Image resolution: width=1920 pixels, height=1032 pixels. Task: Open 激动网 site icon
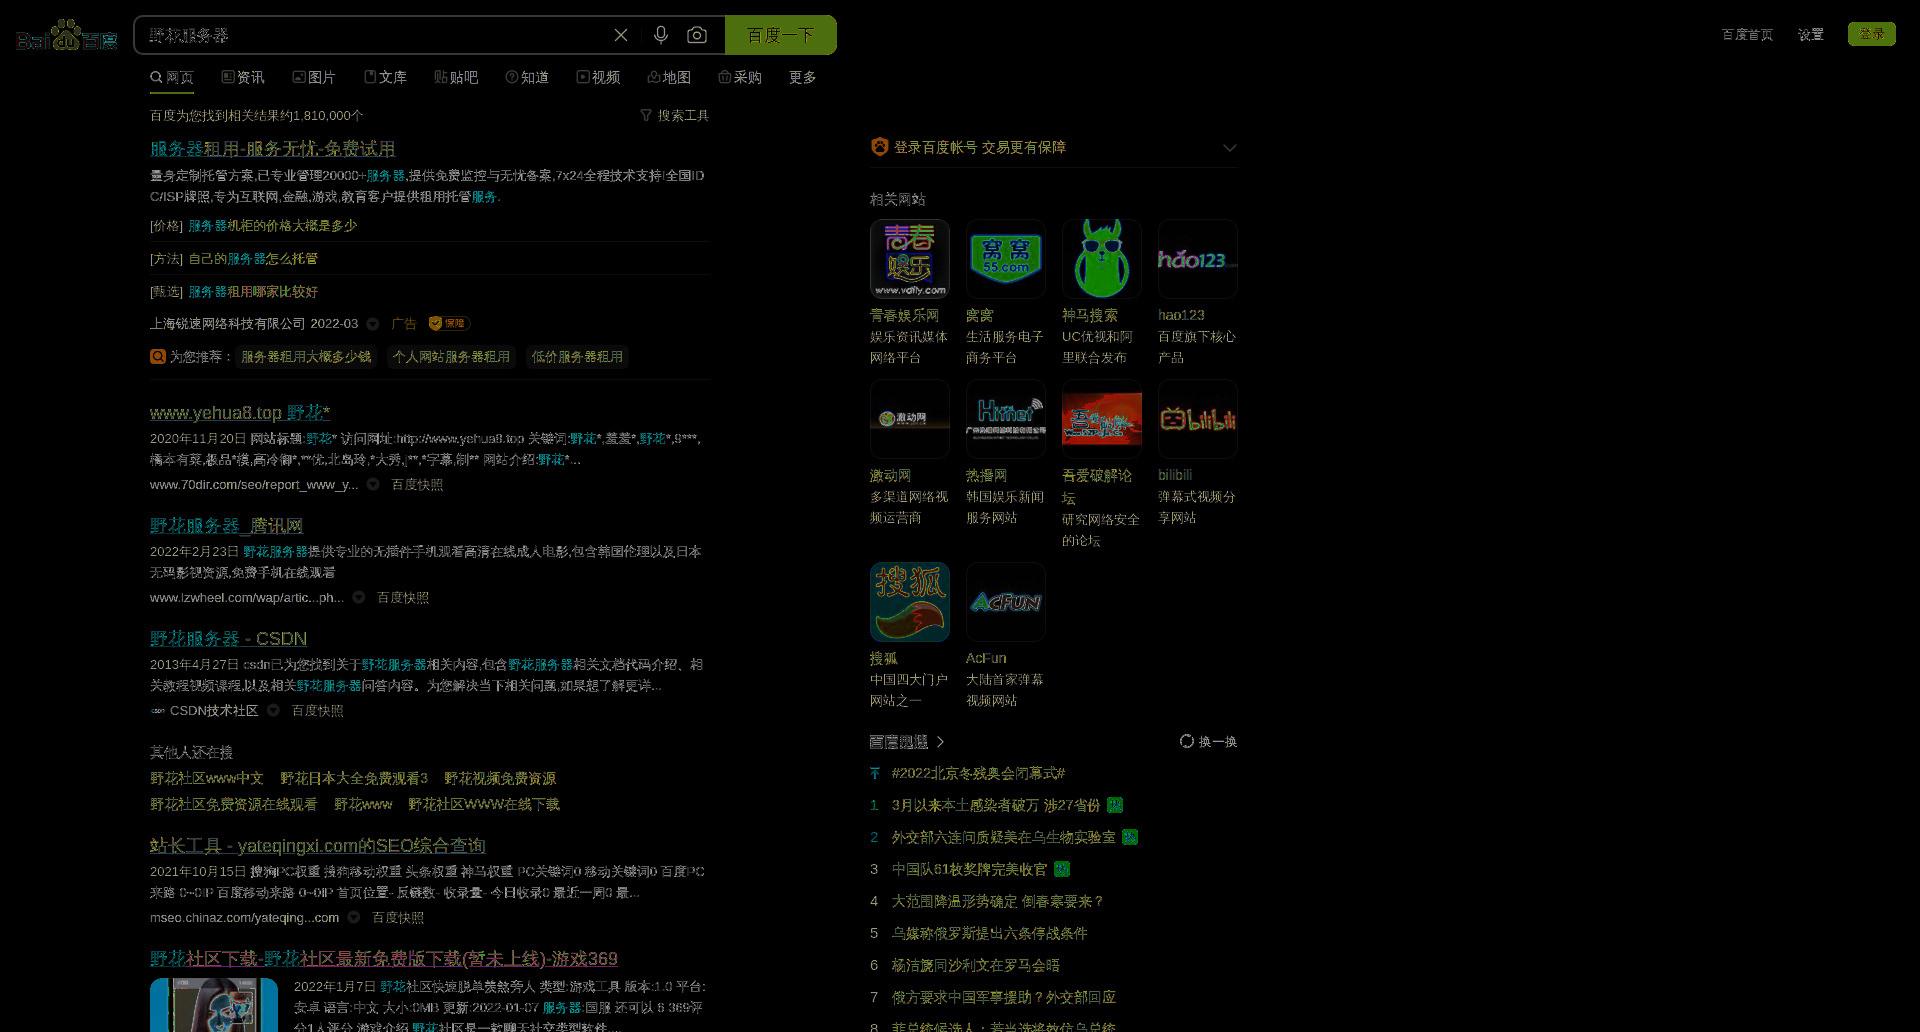click(x=909, y=419)
